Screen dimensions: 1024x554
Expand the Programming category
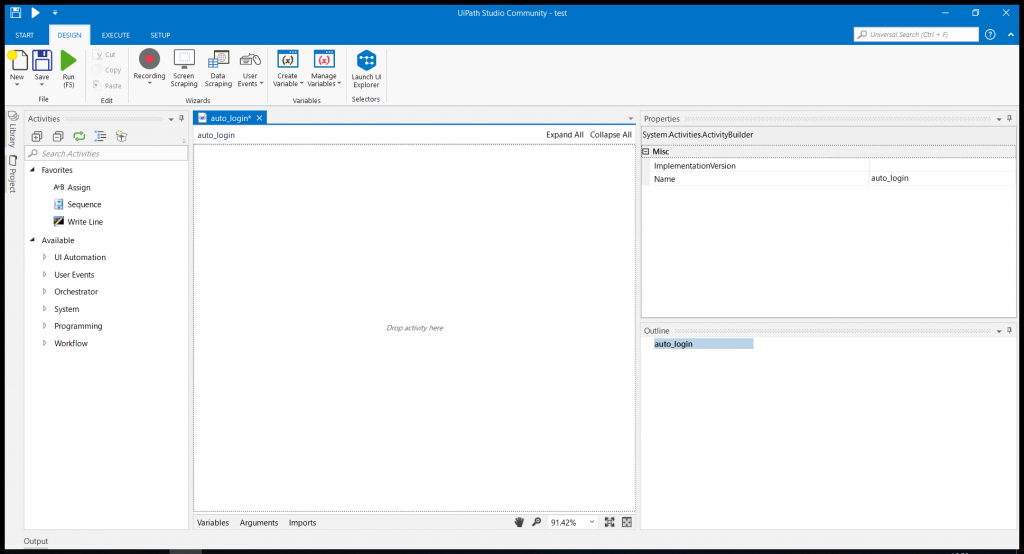pos(44,325)
